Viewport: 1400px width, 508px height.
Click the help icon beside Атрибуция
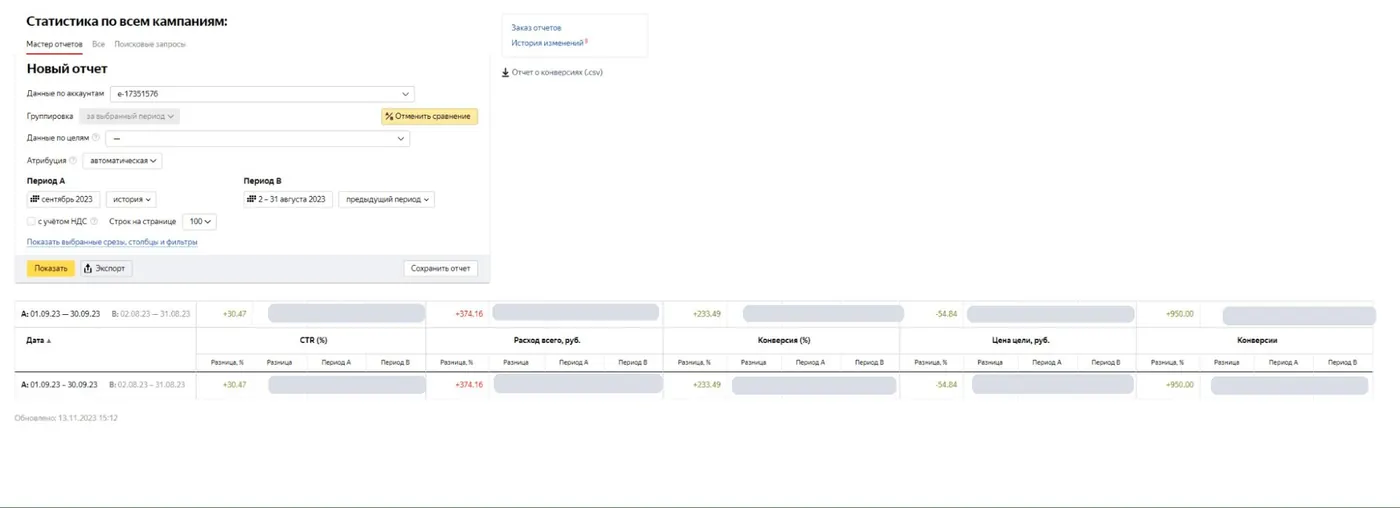pyautogui.click(x=73, y=160)
